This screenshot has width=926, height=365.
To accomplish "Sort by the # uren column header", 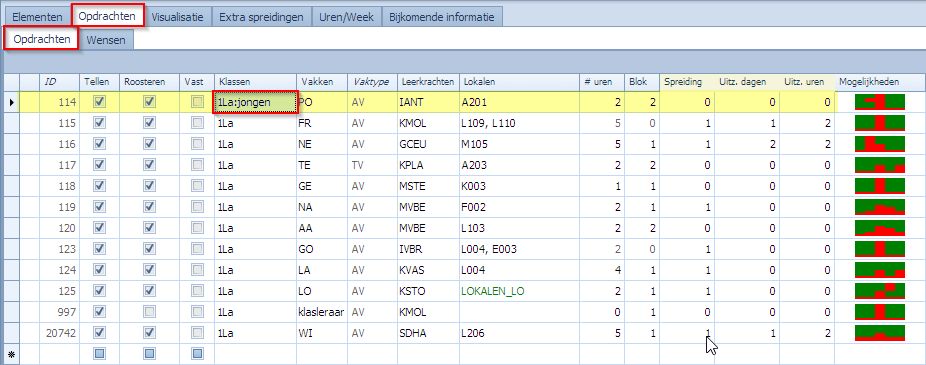I will (602, 82).
